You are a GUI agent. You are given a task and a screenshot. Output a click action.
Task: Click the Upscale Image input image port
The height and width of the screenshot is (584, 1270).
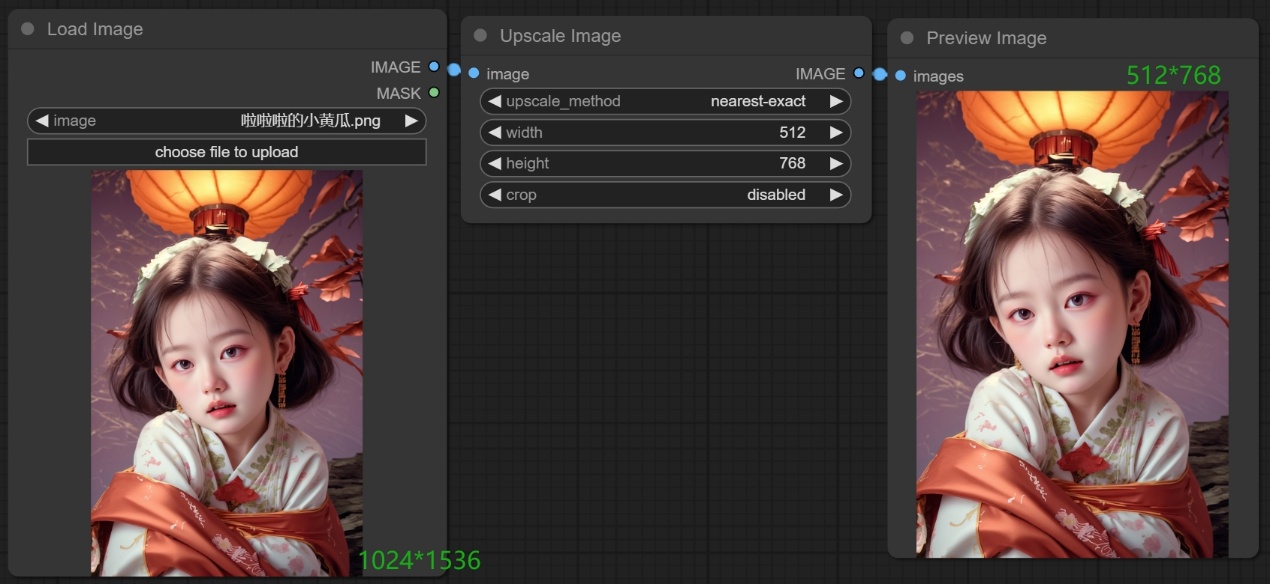[474, 73]
